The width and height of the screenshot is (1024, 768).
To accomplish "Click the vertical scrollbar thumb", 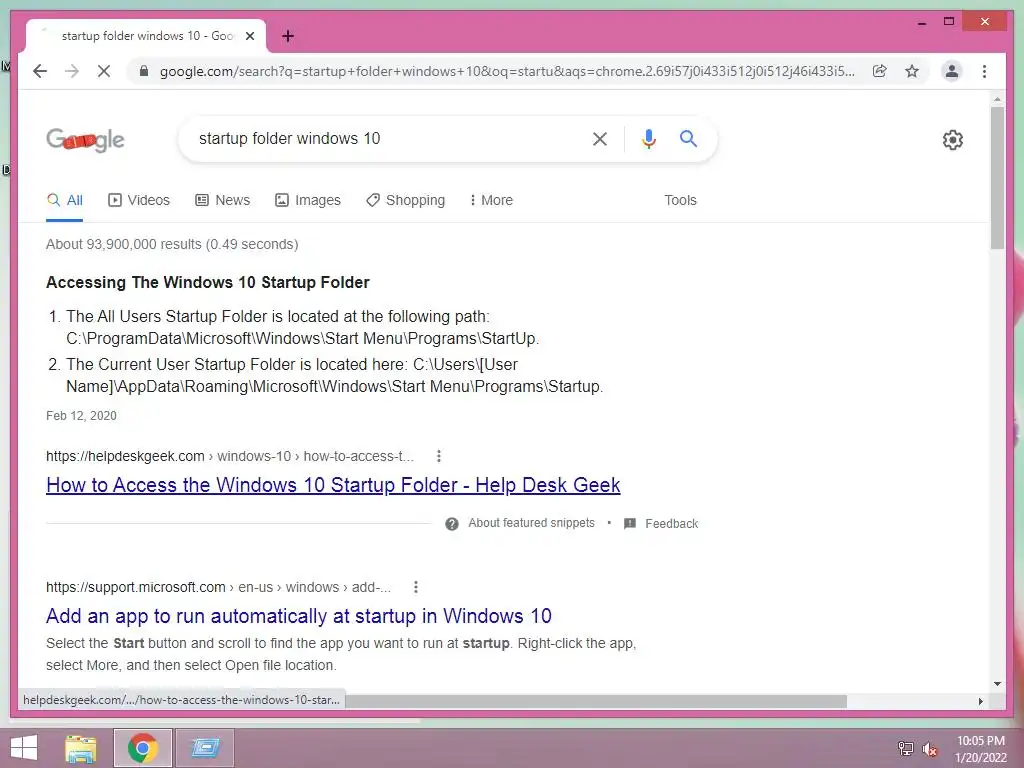I will [x=997, y=178].
